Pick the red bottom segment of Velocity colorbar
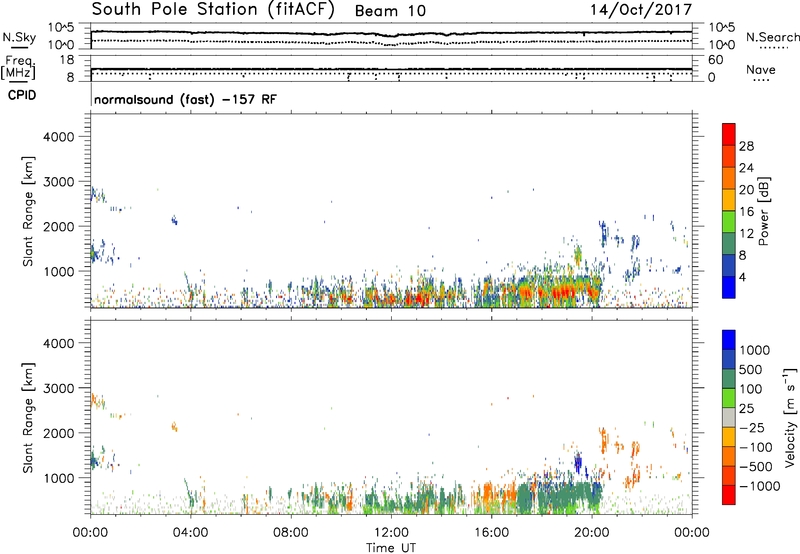This screenshot has height=554, width=800. point(729,495)
